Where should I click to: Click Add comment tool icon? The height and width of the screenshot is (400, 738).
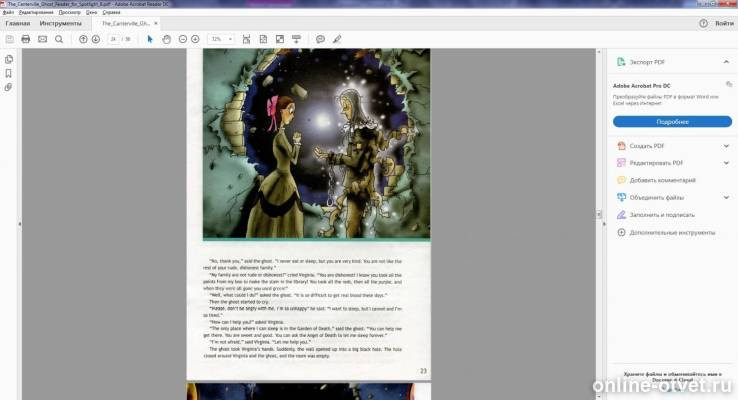point(621,180)
